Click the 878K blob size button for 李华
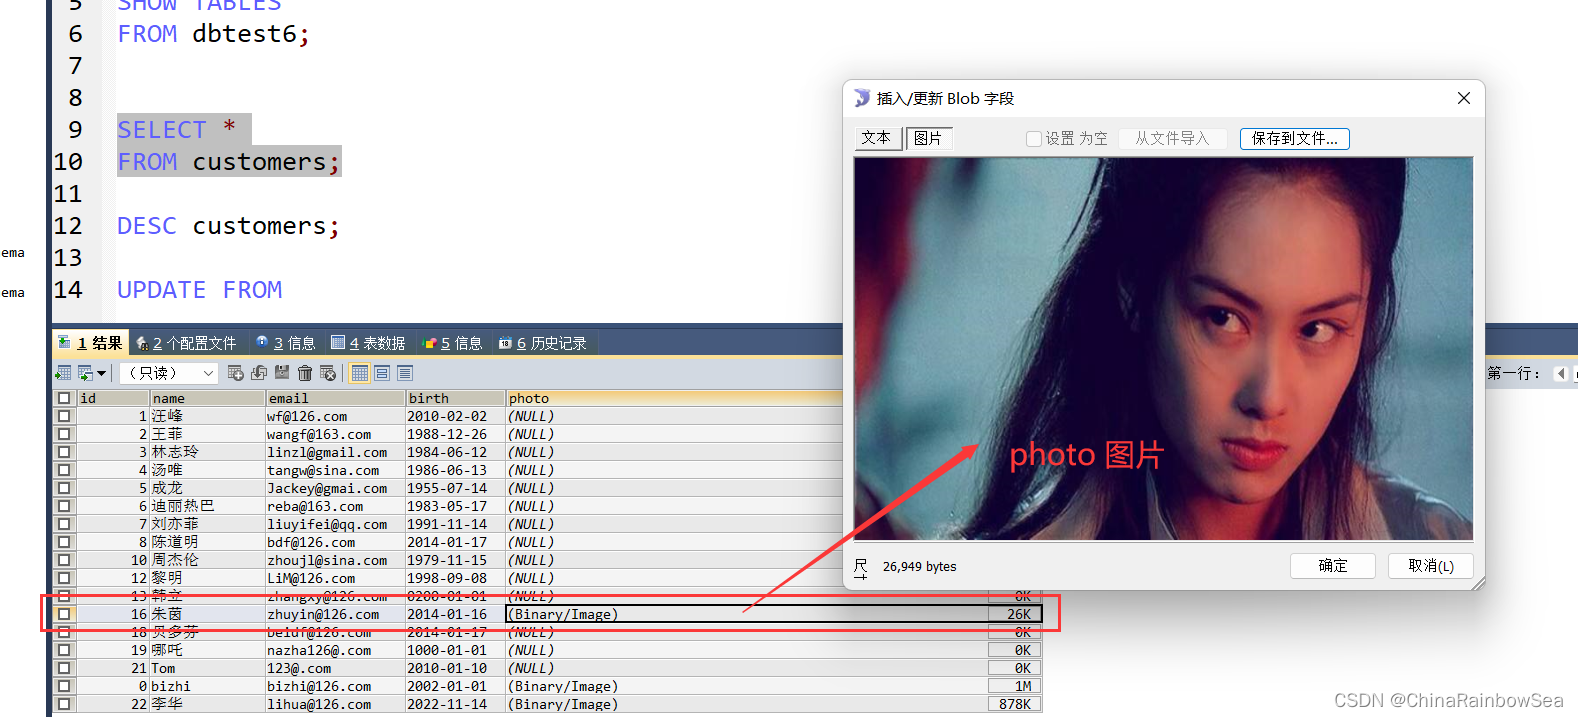This screenshot has height=717, width=1578. (x=1013, y=704)
